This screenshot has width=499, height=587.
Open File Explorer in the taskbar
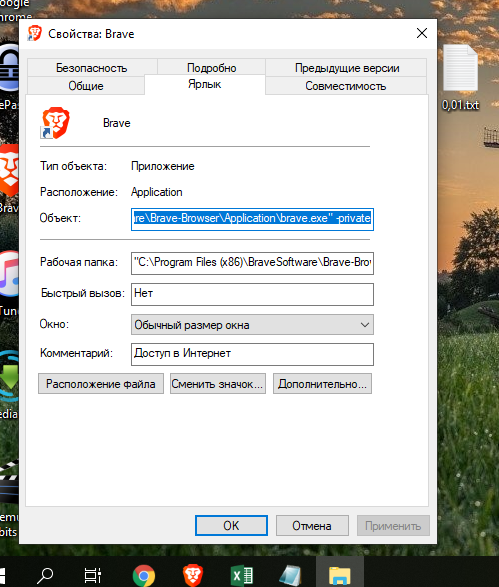[x=340, y=575]
